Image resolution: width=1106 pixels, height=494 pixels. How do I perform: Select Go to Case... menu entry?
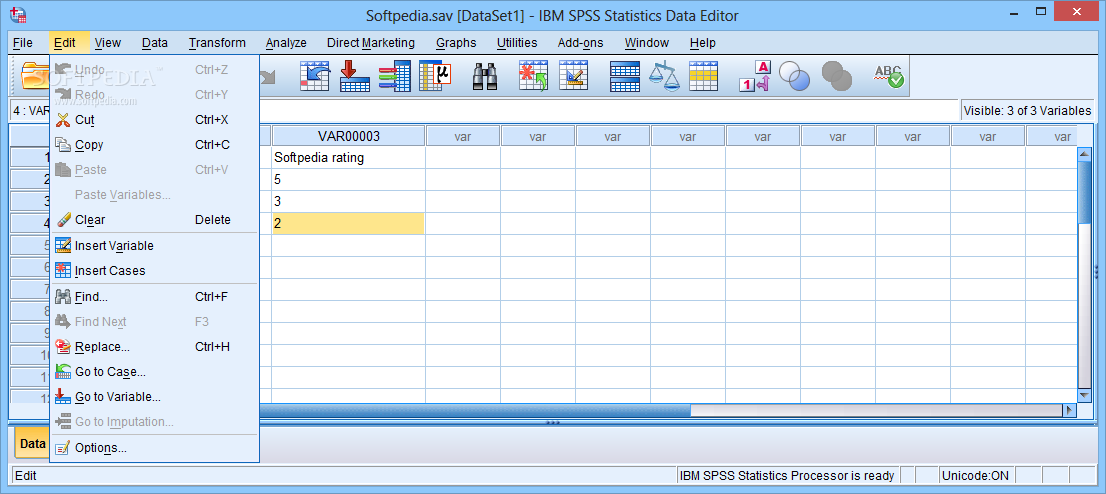(x=154, y=372)
